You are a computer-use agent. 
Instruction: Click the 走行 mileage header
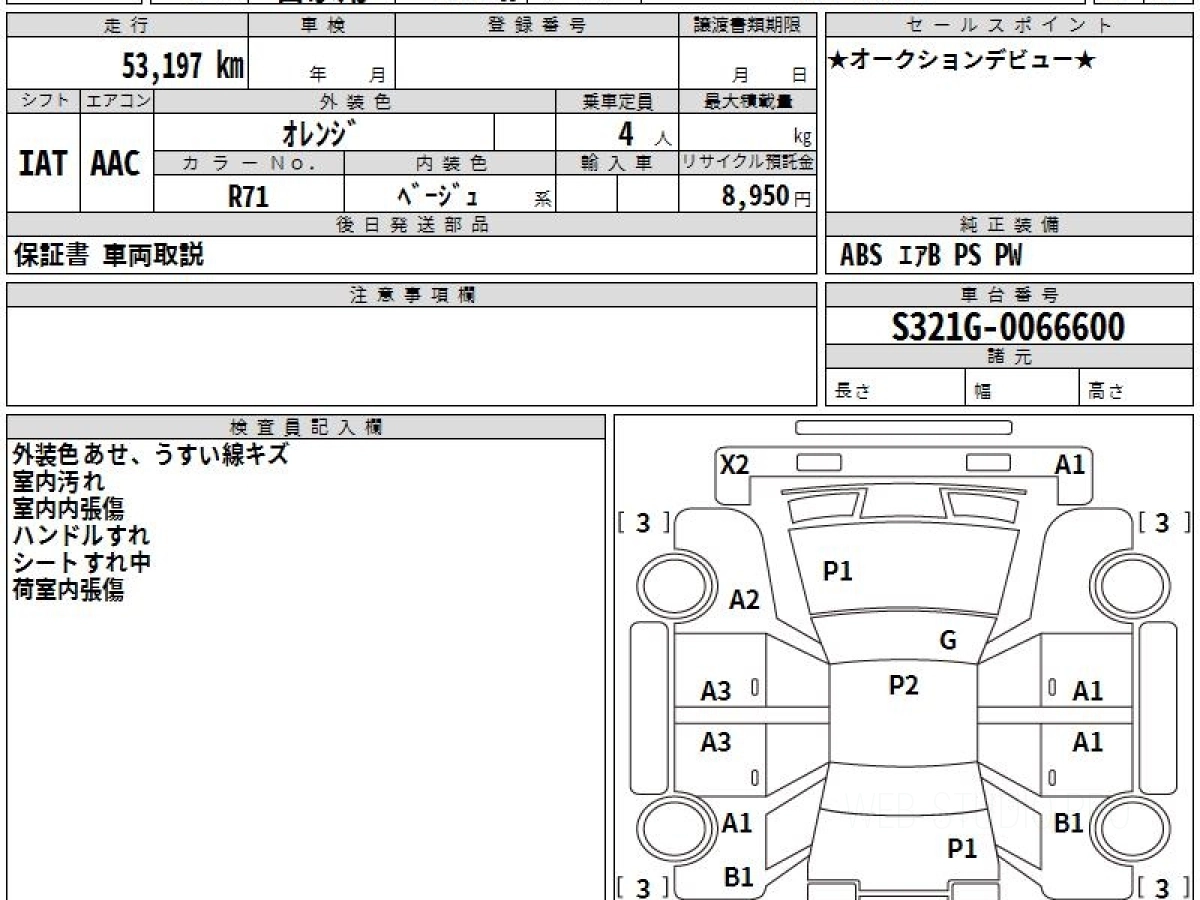tap(127, 26)
